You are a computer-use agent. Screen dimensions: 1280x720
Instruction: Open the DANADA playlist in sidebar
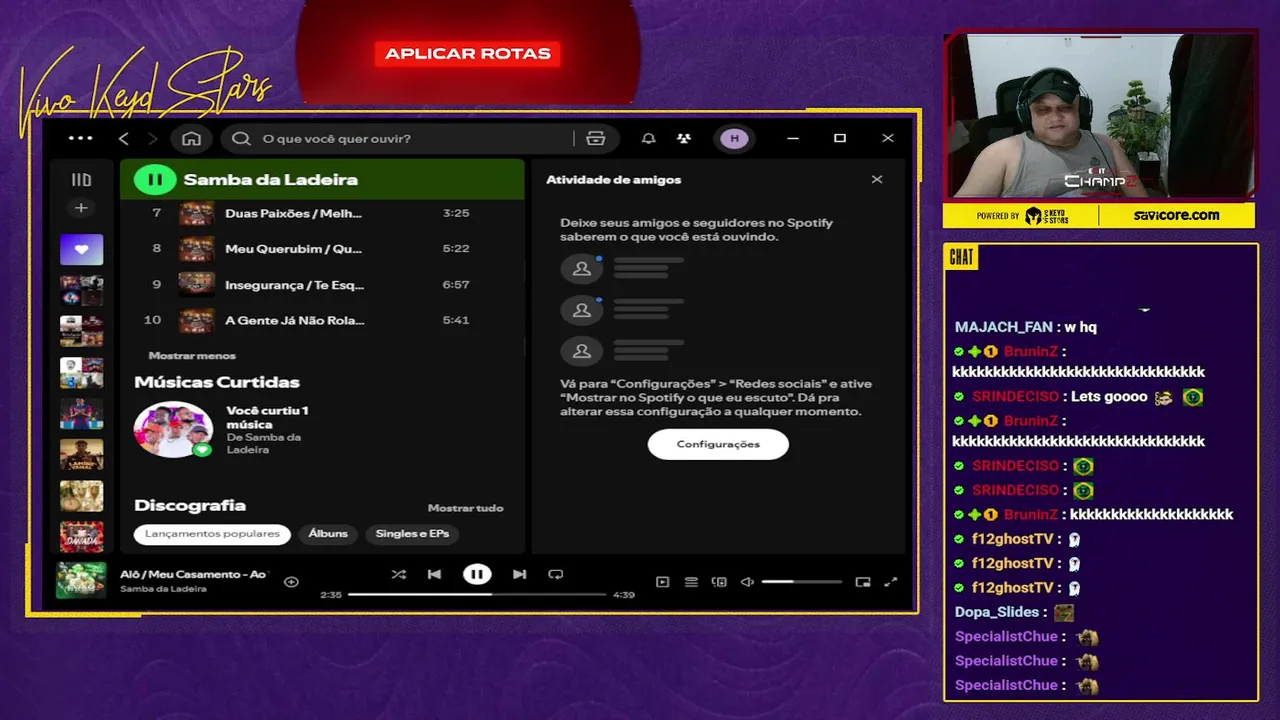point(81,537)
